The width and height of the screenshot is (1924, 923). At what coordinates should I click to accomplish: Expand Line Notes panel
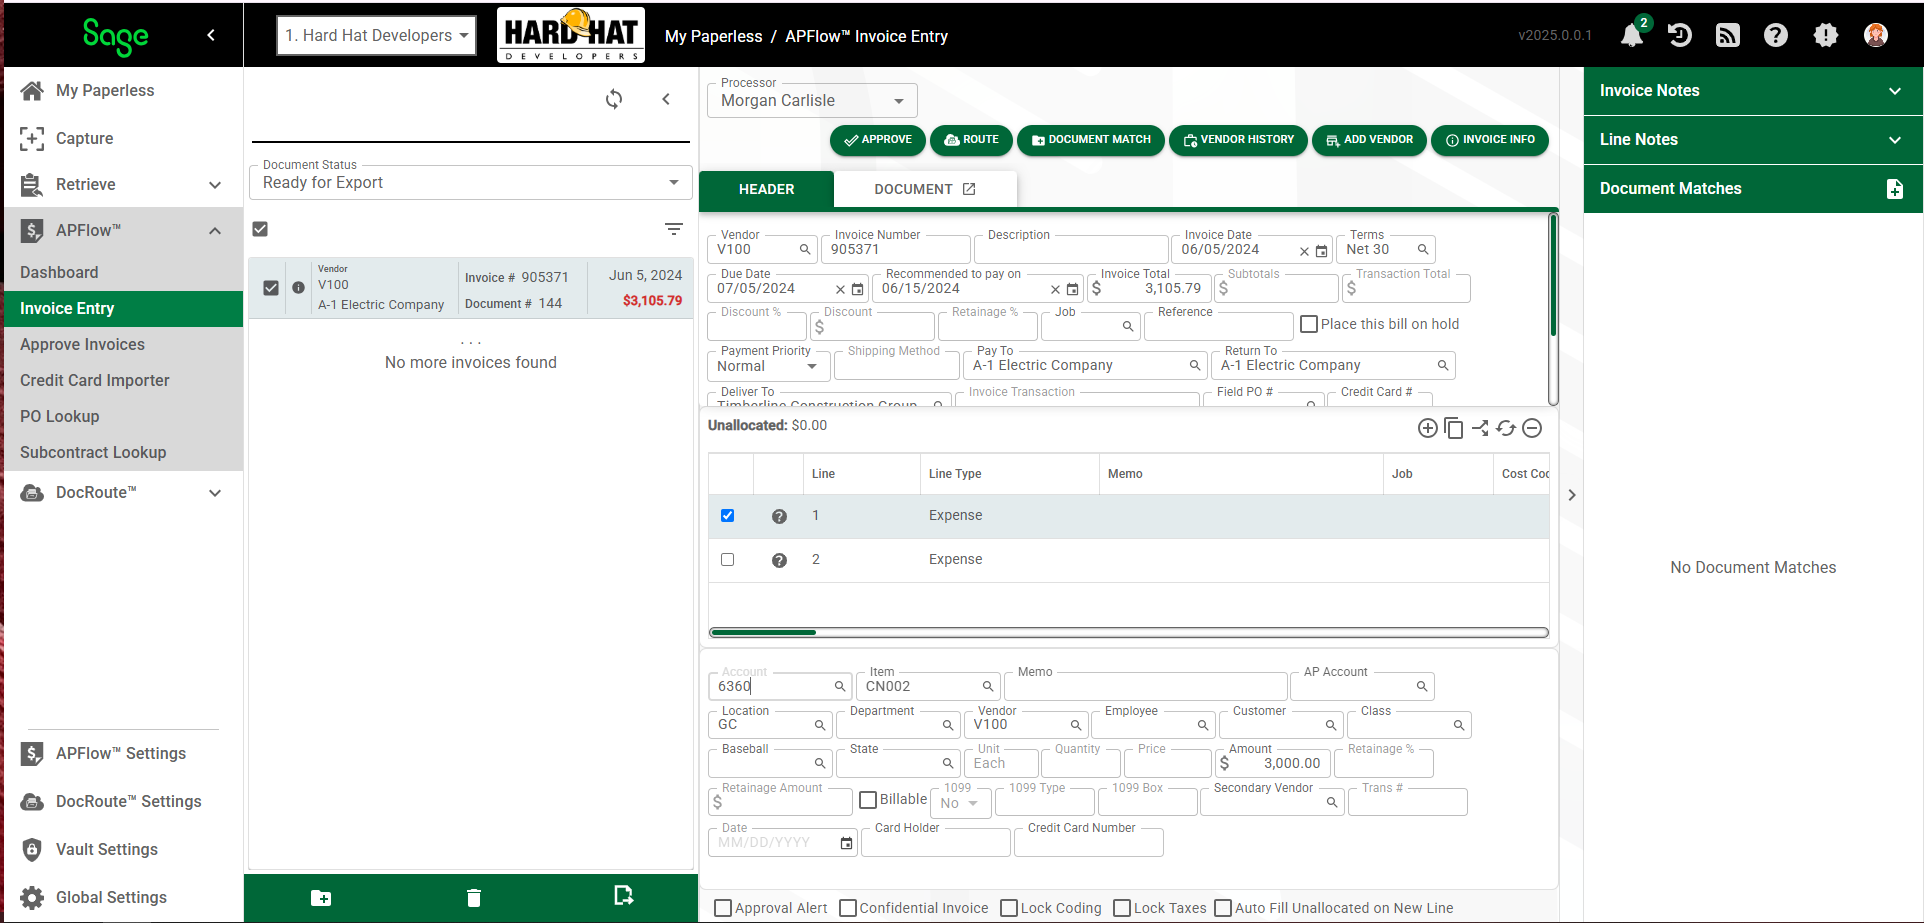click(x=1752, y=140)
